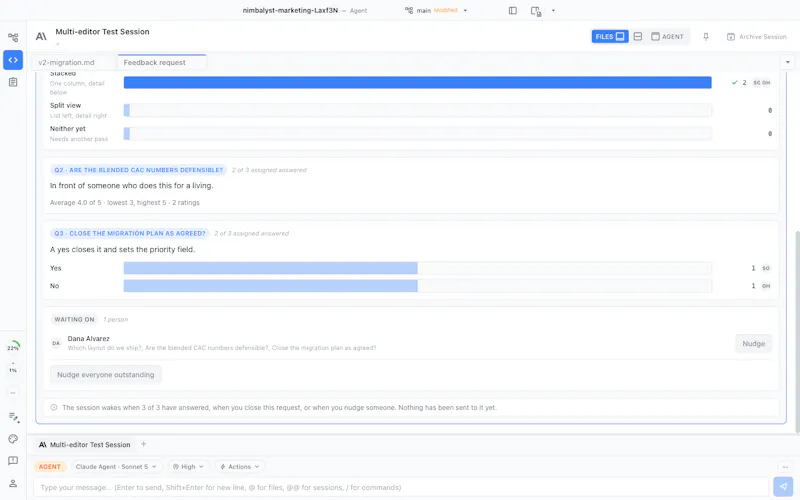Click the DA avatar for Dana Alvarez
The height and width of the screenshot is (500, 800).
click(56, 343)
